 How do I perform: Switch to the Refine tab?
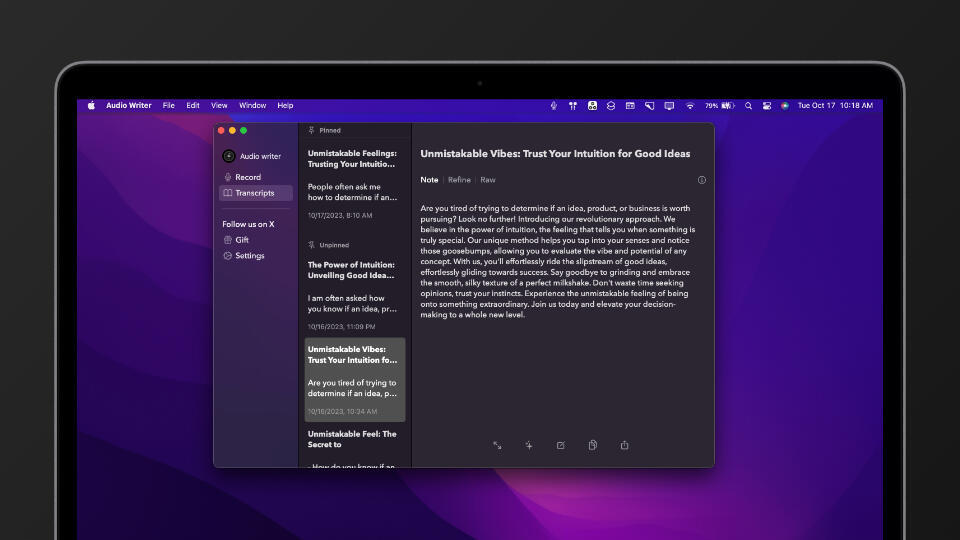pyautogui.click(x=459, y=180)
